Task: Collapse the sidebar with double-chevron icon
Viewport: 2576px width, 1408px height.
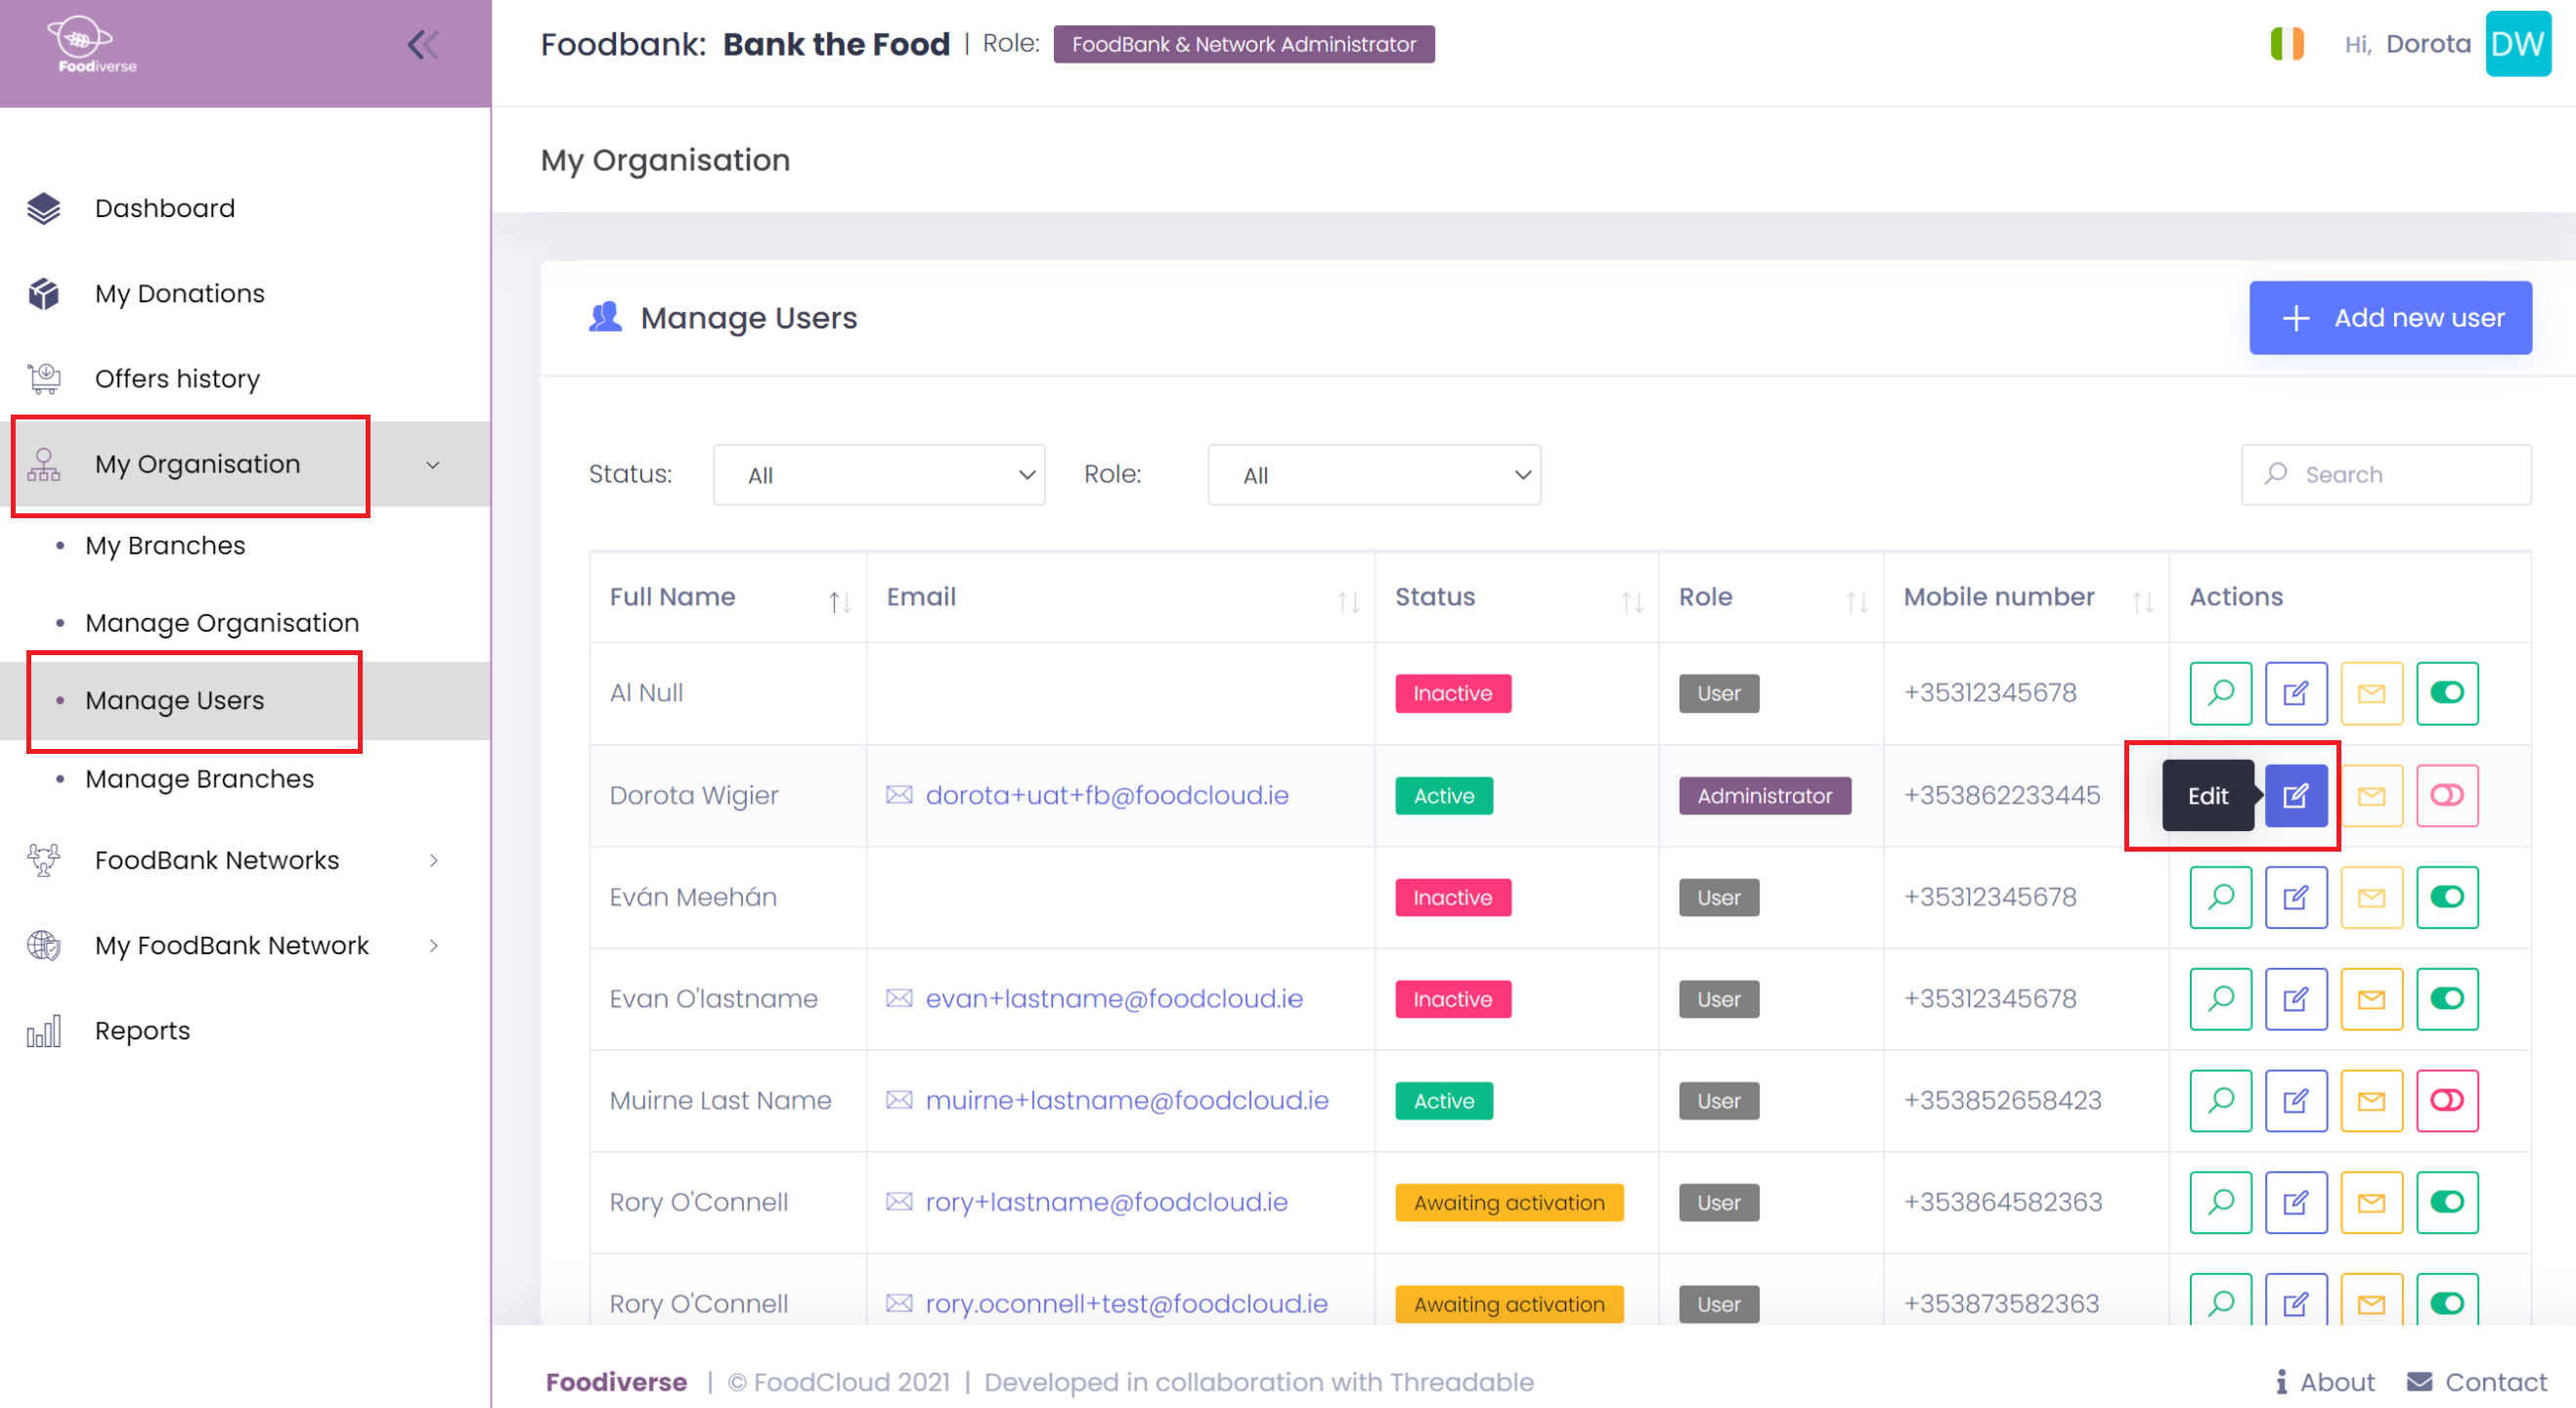Action: tap(423, 44)
